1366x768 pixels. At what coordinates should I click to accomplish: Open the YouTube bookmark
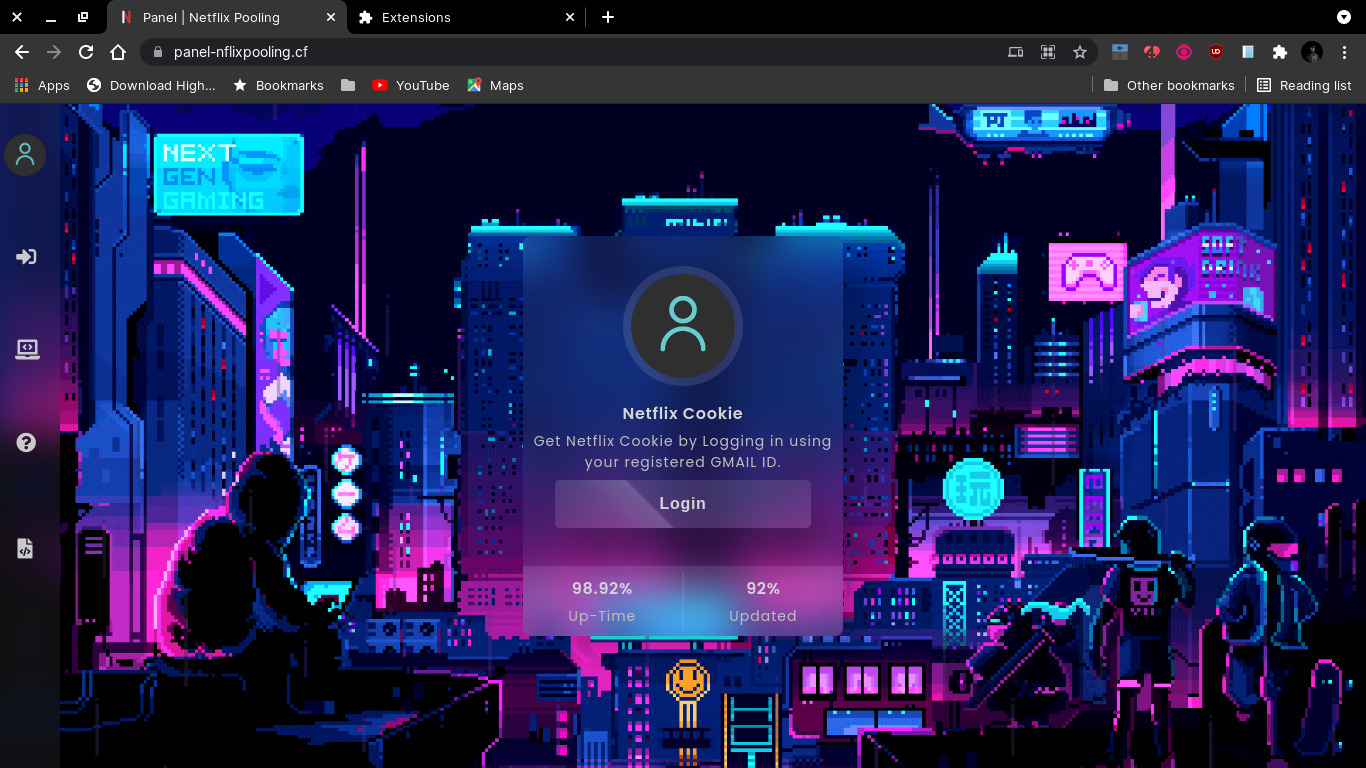tap(411, 85)
